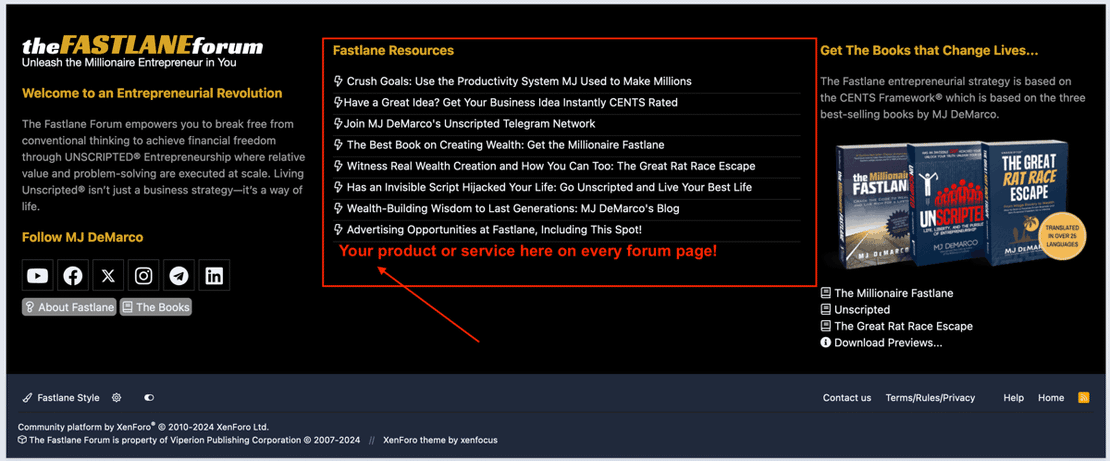
Task: Open the Fastlane Style chooser
Action: pyautogui.click(x=61, y=398)
